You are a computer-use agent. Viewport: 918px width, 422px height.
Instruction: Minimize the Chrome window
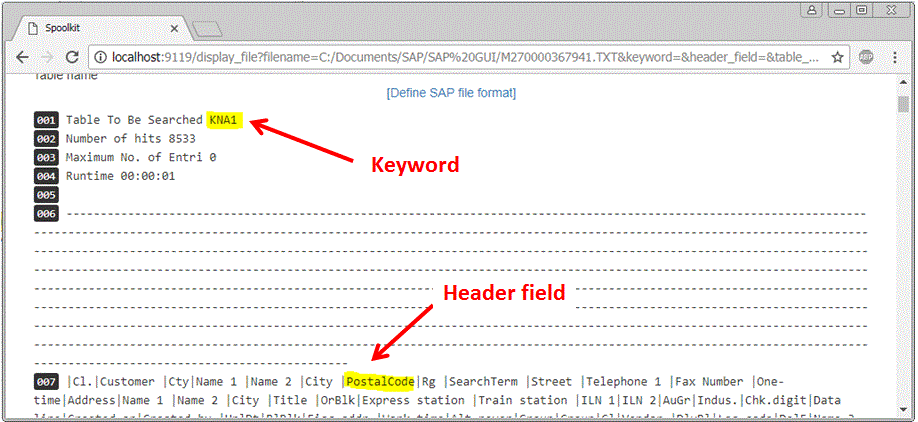839,9
